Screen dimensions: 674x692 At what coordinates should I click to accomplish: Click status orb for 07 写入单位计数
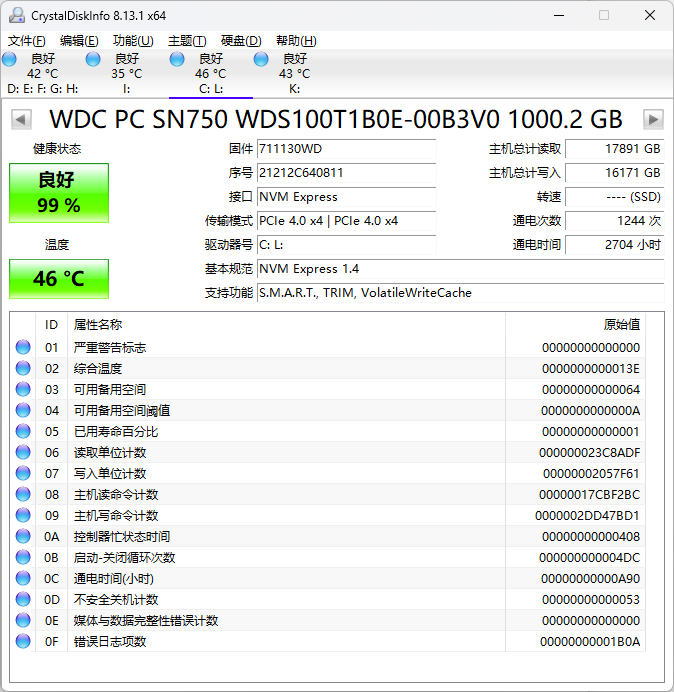tap(23, 474)
